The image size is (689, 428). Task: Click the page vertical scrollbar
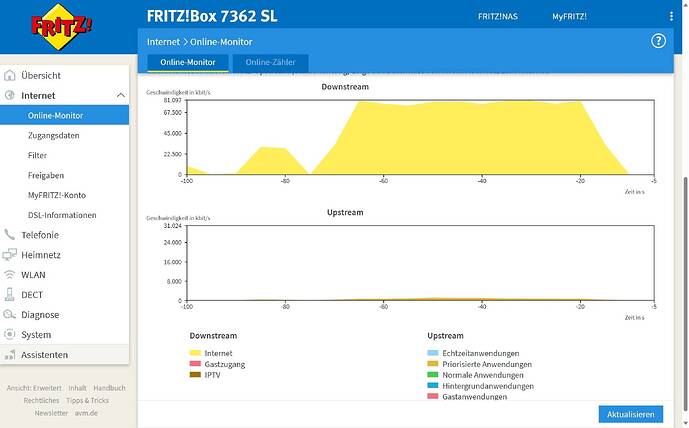[685, 294]
